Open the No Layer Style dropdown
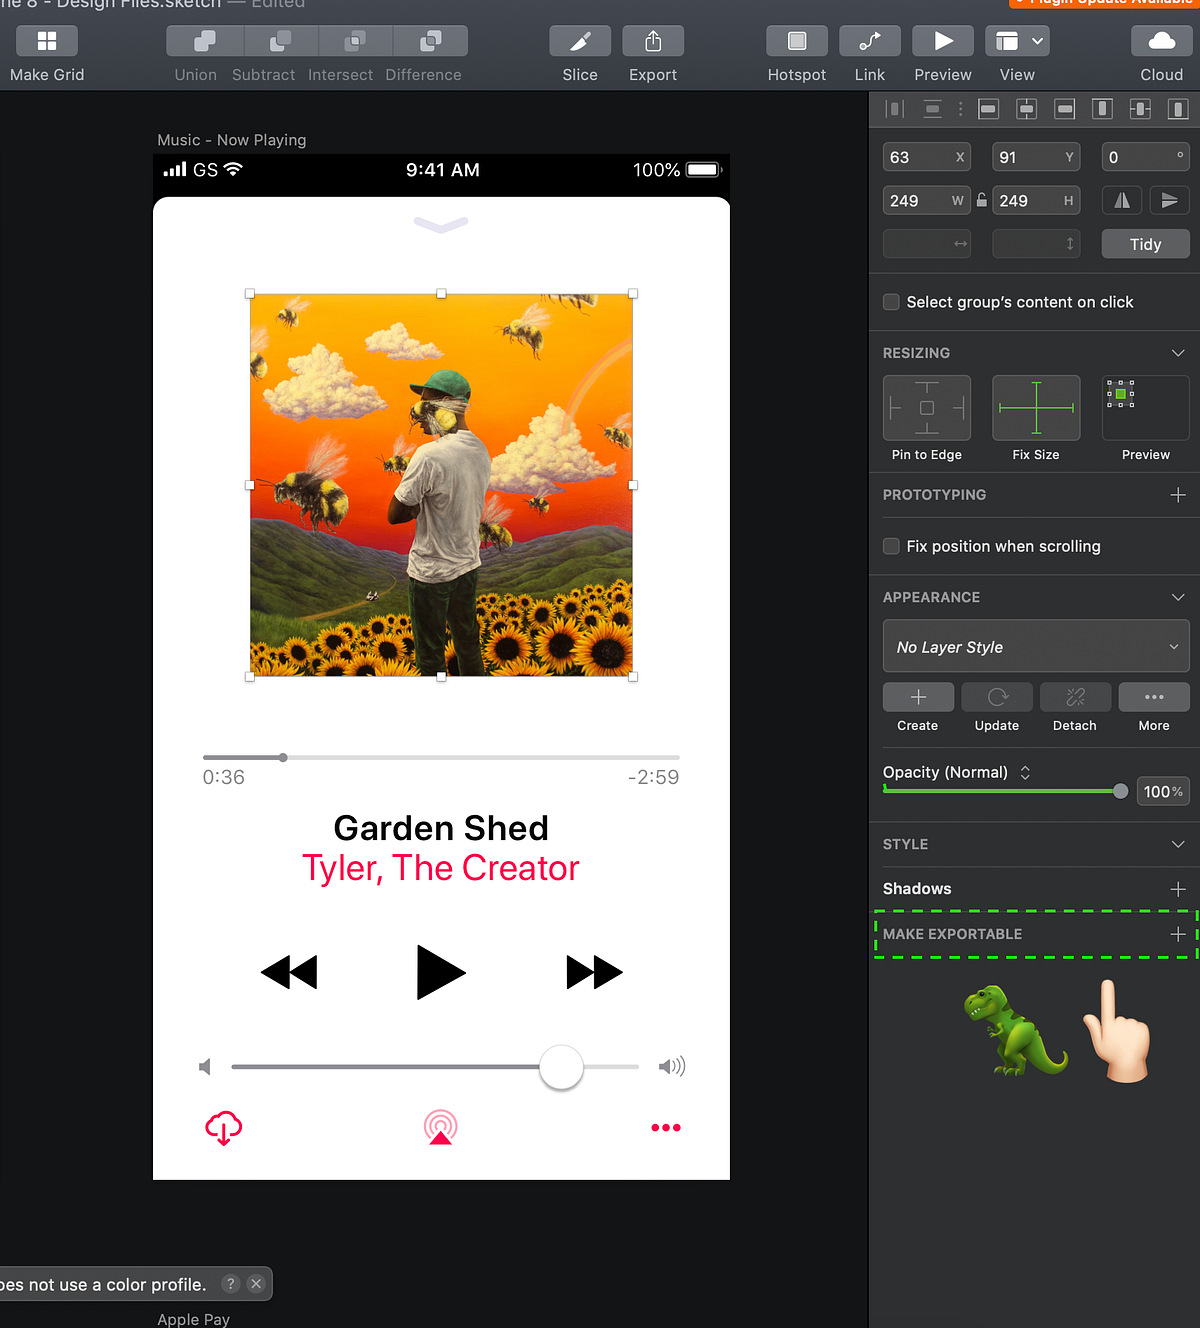 [1035, 646]
